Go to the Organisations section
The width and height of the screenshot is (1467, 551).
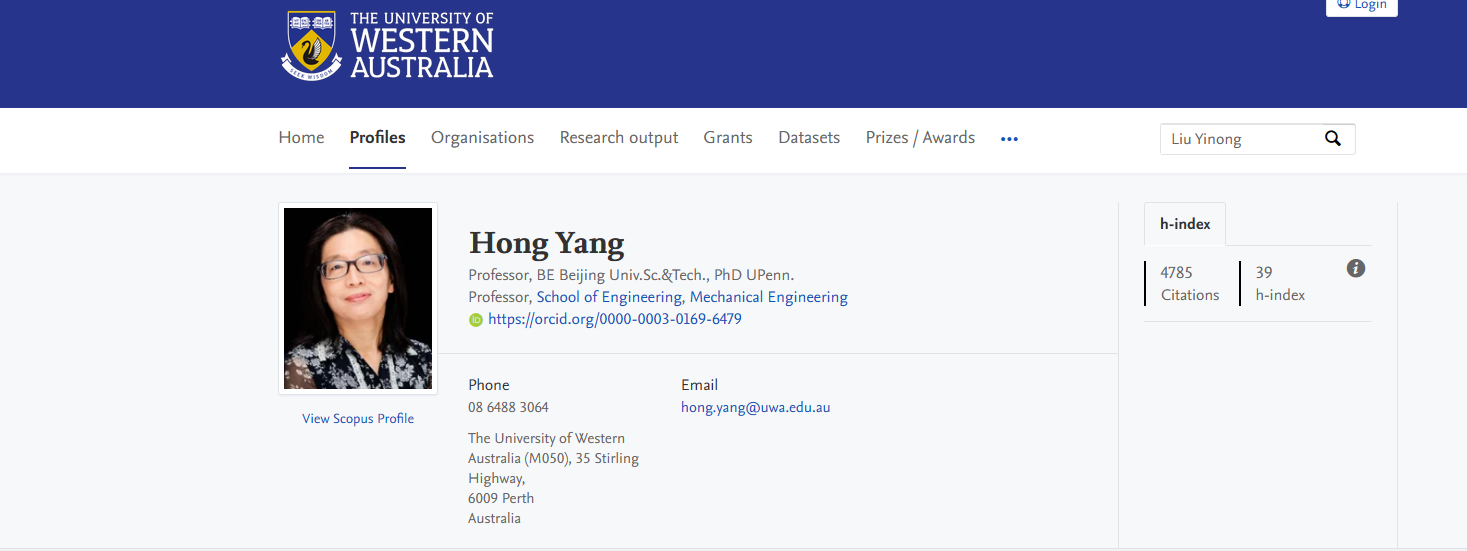click(x=482, y=138)
